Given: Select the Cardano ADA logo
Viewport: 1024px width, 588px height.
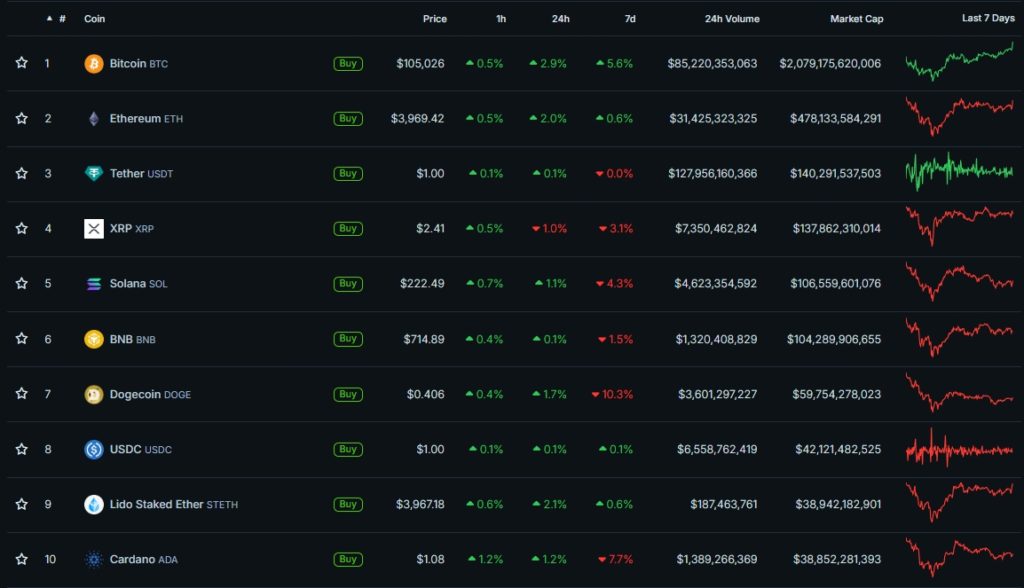Looking at the screenshot, I should point(93,559).
